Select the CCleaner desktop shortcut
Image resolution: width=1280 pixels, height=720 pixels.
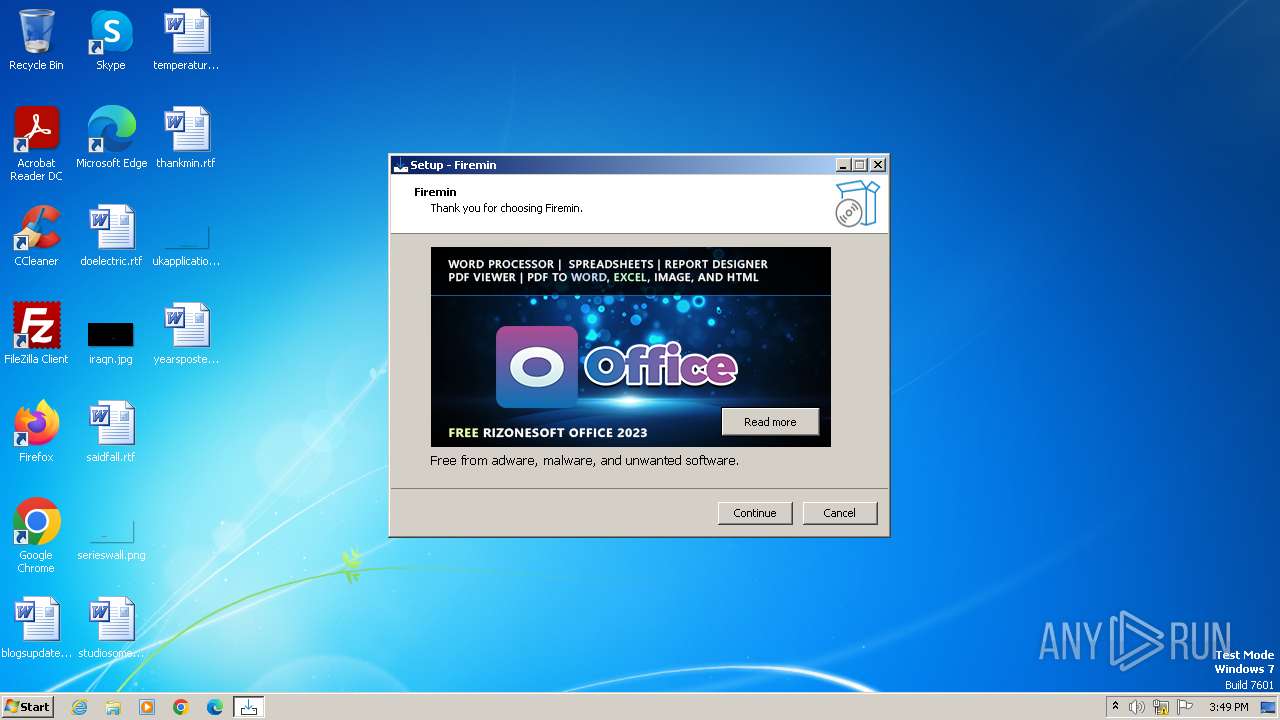(x=36, y=236)
